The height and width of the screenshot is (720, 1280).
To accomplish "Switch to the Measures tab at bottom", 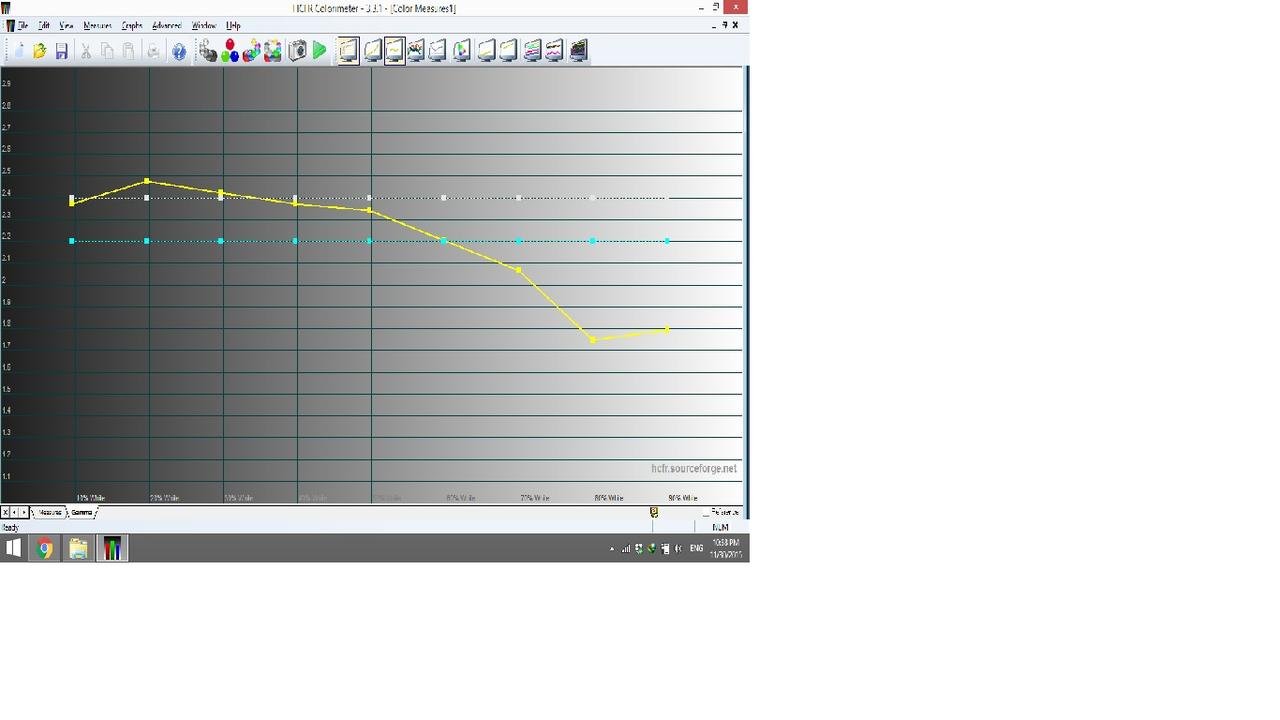I will click(x=49, y=512).
